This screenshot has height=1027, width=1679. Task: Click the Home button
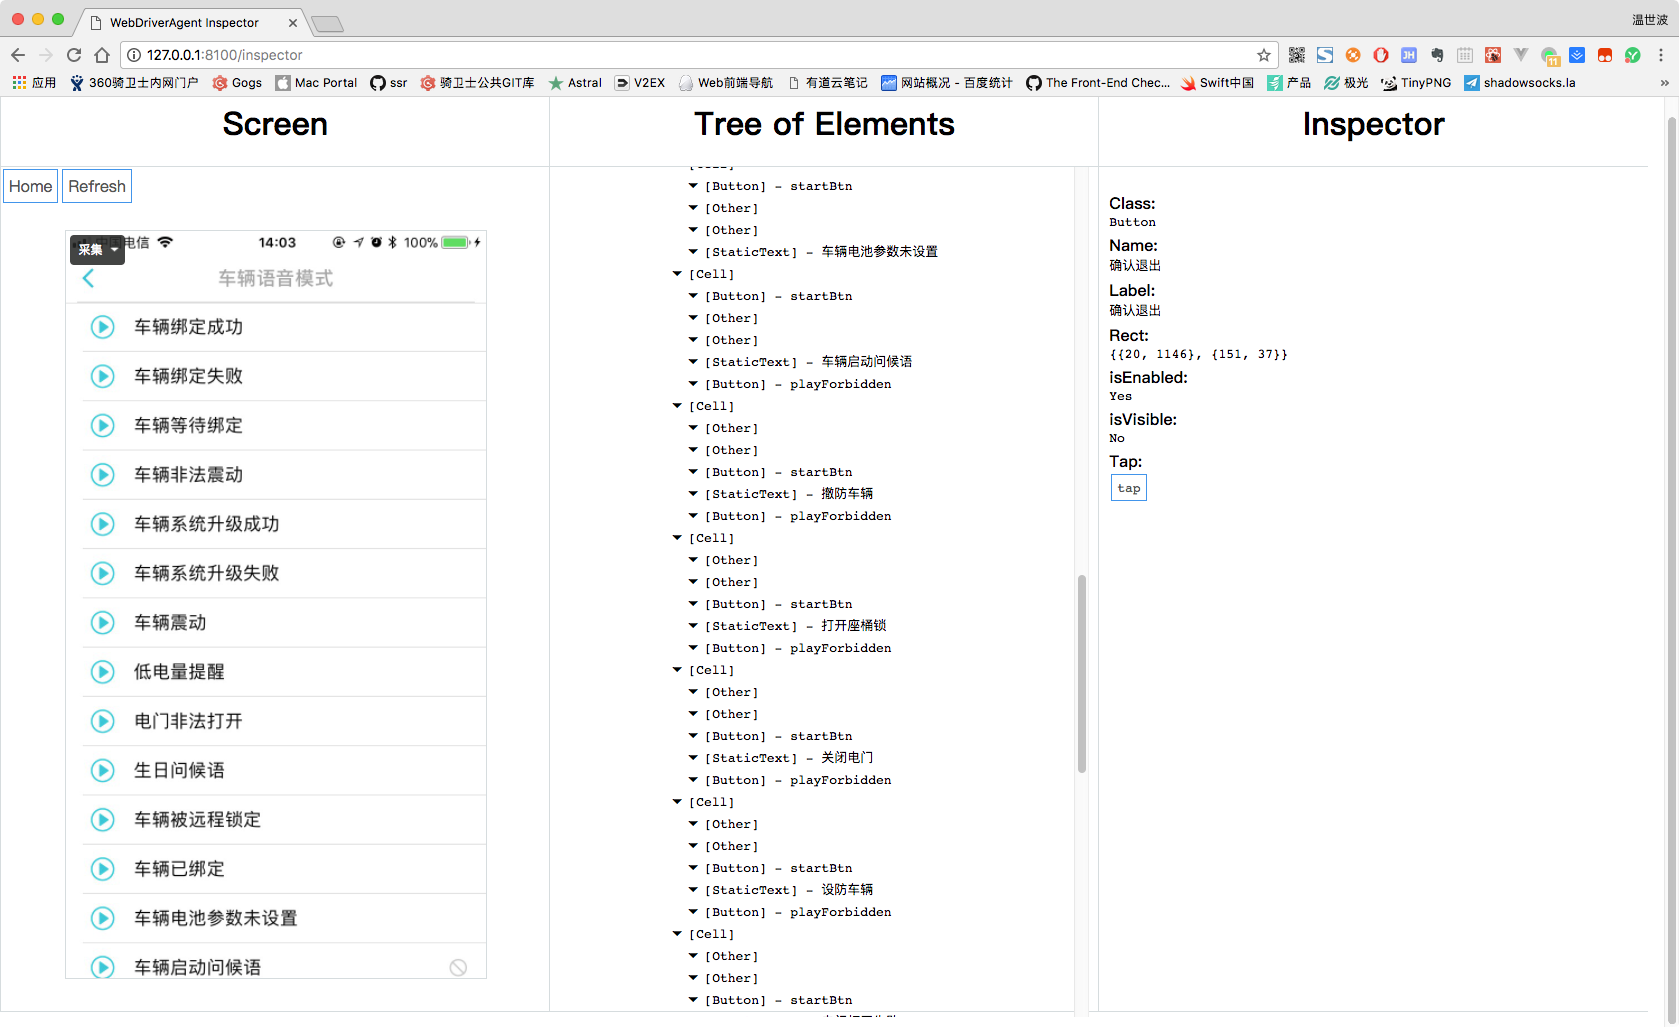coord(30,186)
